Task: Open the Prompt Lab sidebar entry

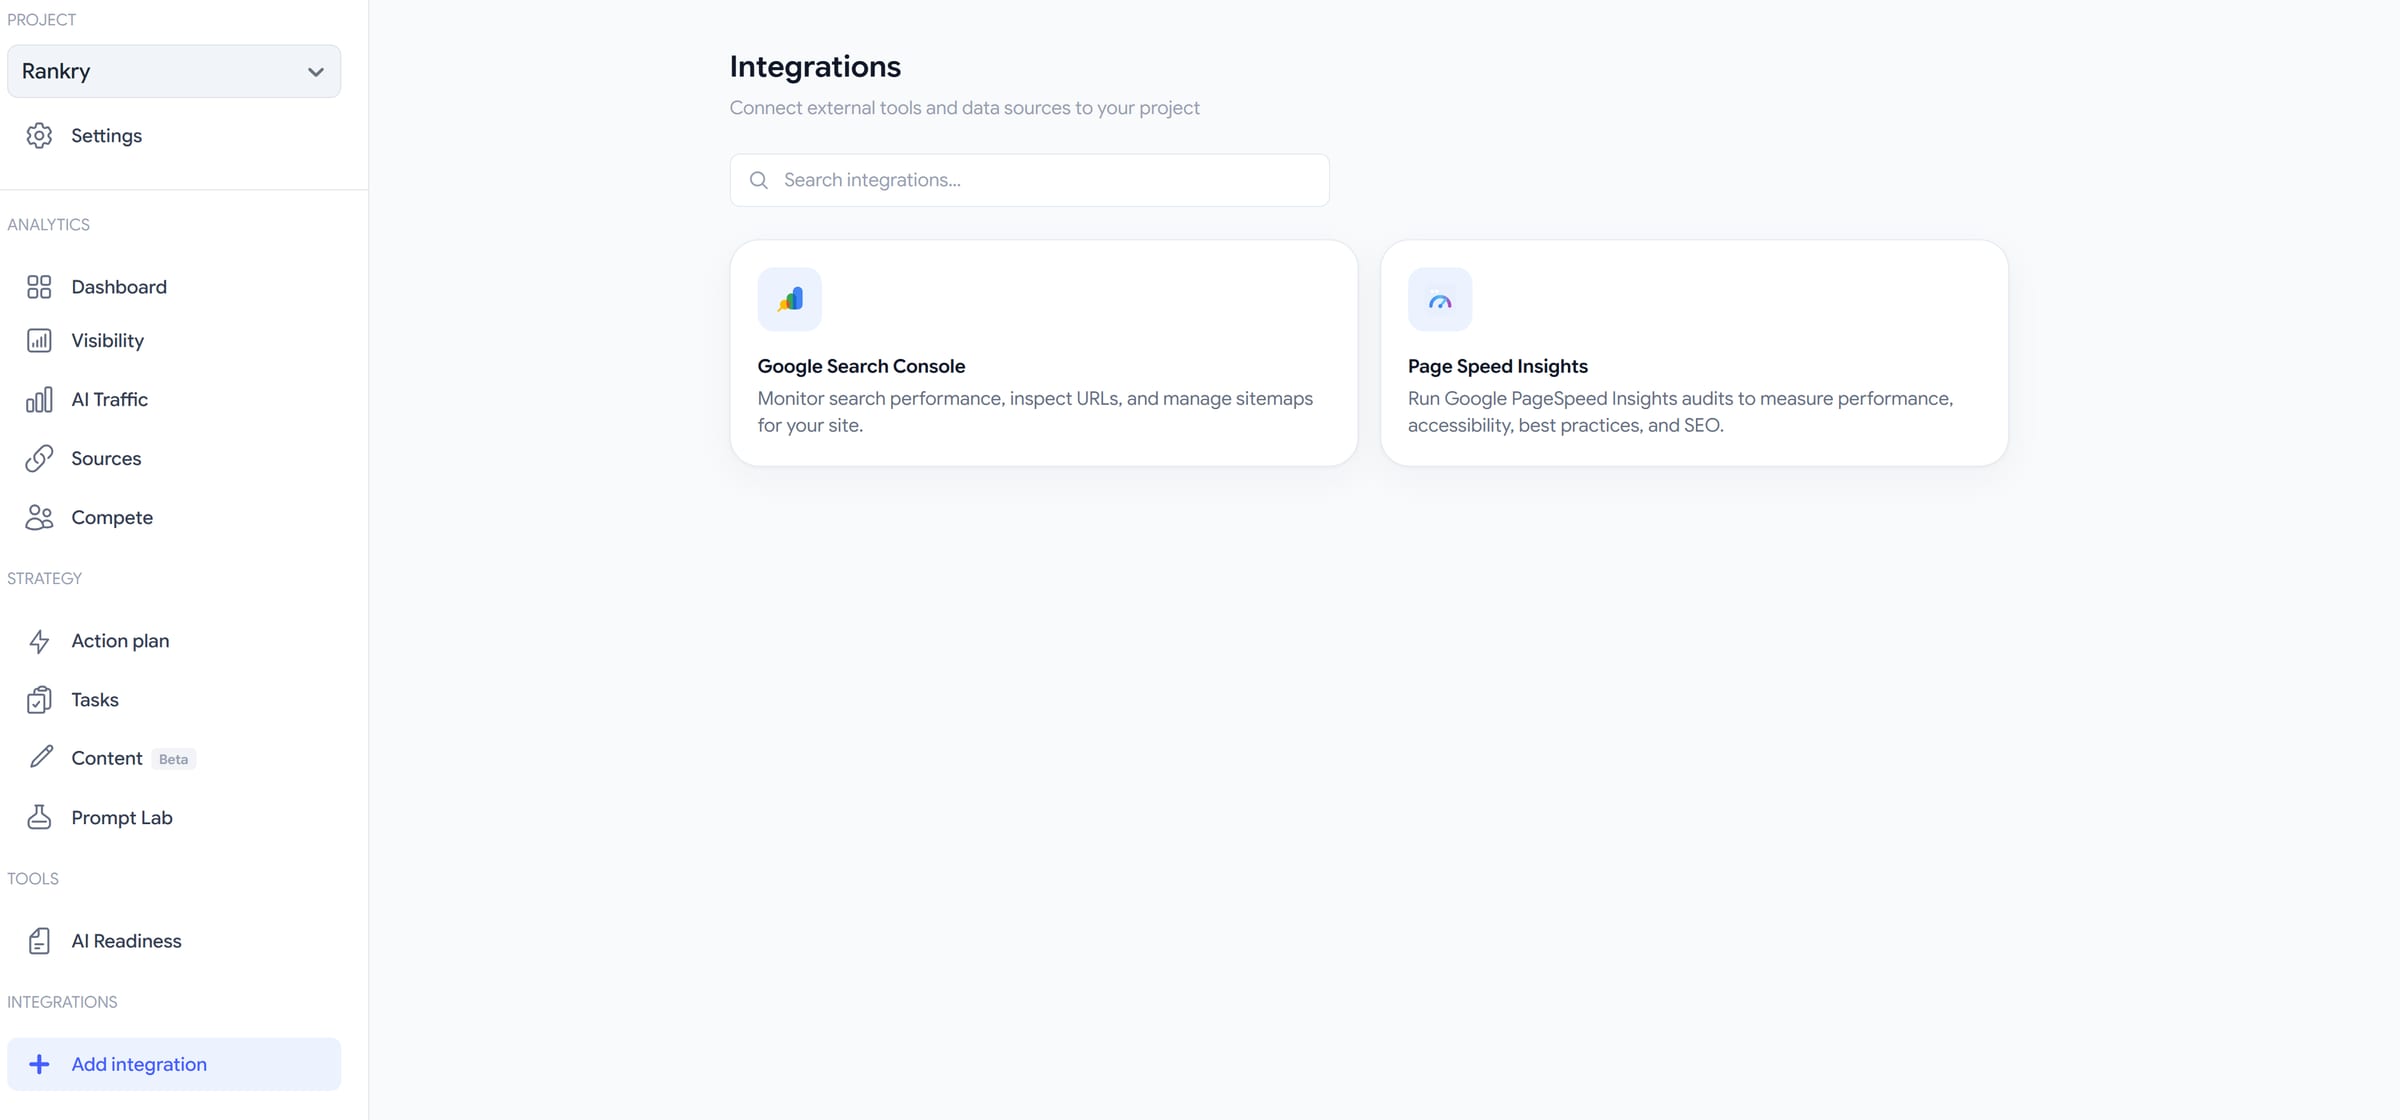Action: tap(174, 817)
